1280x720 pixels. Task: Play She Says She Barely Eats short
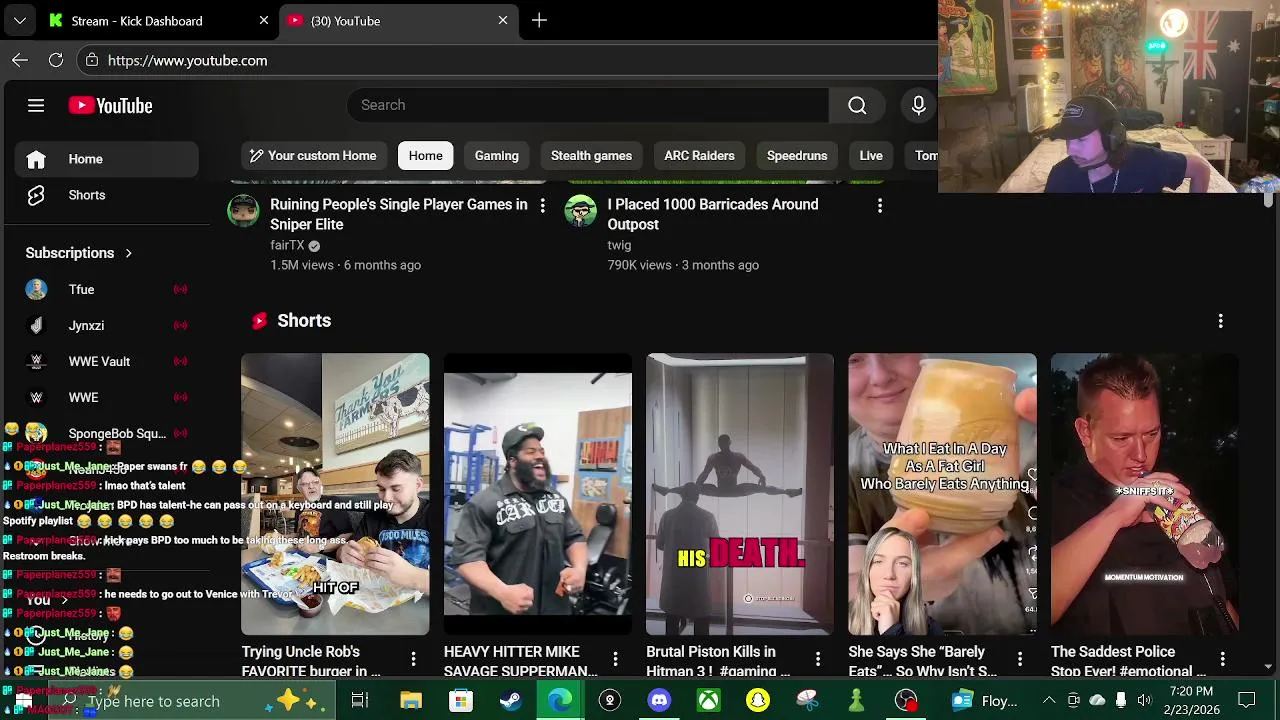point(942,494)
